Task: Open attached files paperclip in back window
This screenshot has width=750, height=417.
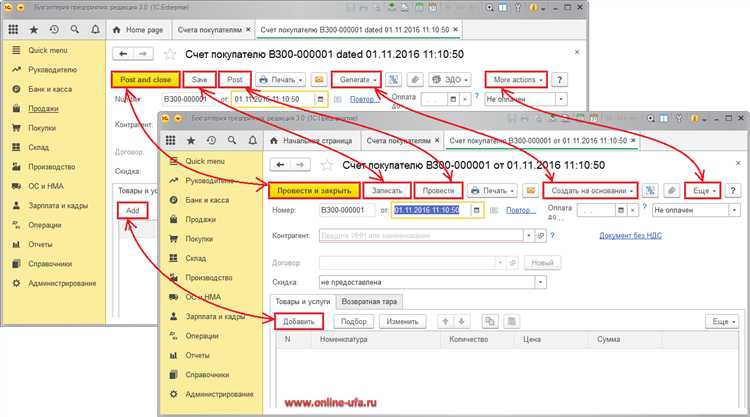Action: coord(415,79)
